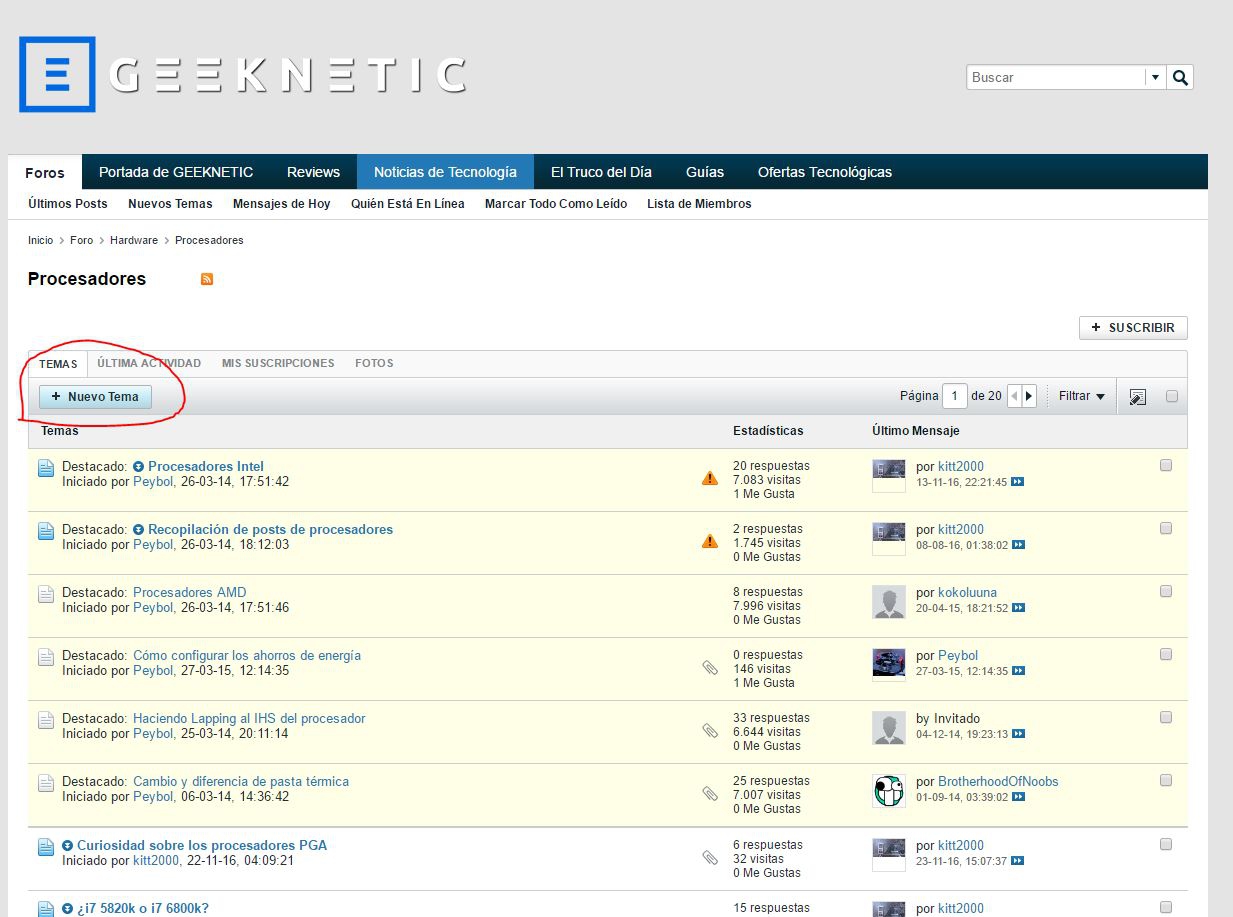Jump to last post of Procesadores AMD

(1018, 608)
